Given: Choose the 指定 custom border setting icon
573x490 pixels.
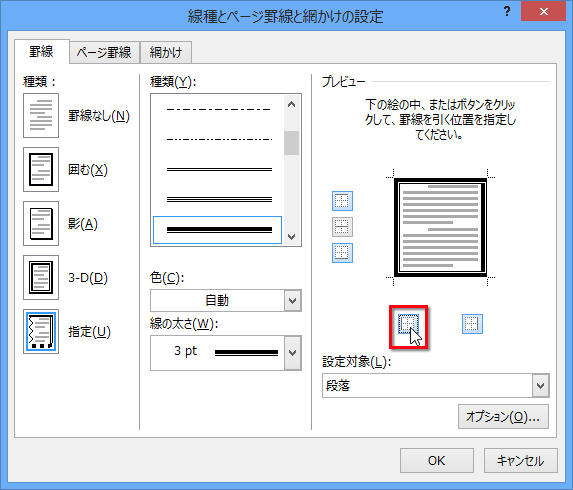Looking at the screenshot, I should pos(41,331).
